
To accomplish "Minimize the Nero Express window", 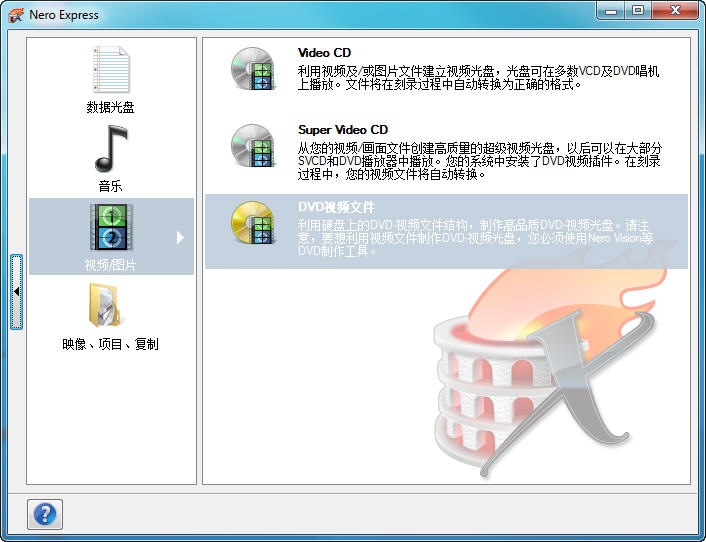I will pyautogui.click(x=611, y=10).
